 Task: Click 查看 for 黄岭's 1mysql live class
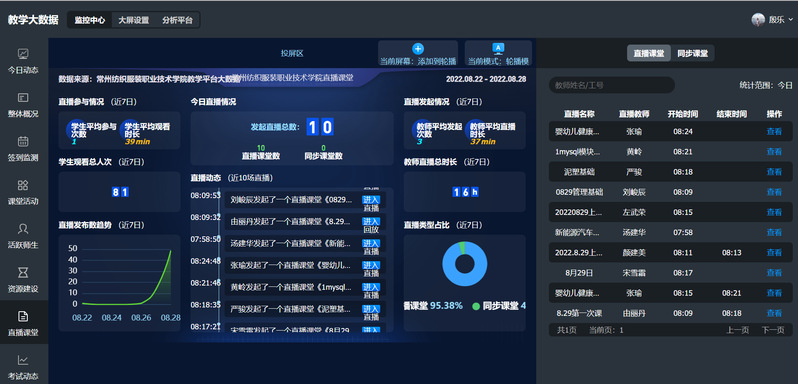pos(774,152)
